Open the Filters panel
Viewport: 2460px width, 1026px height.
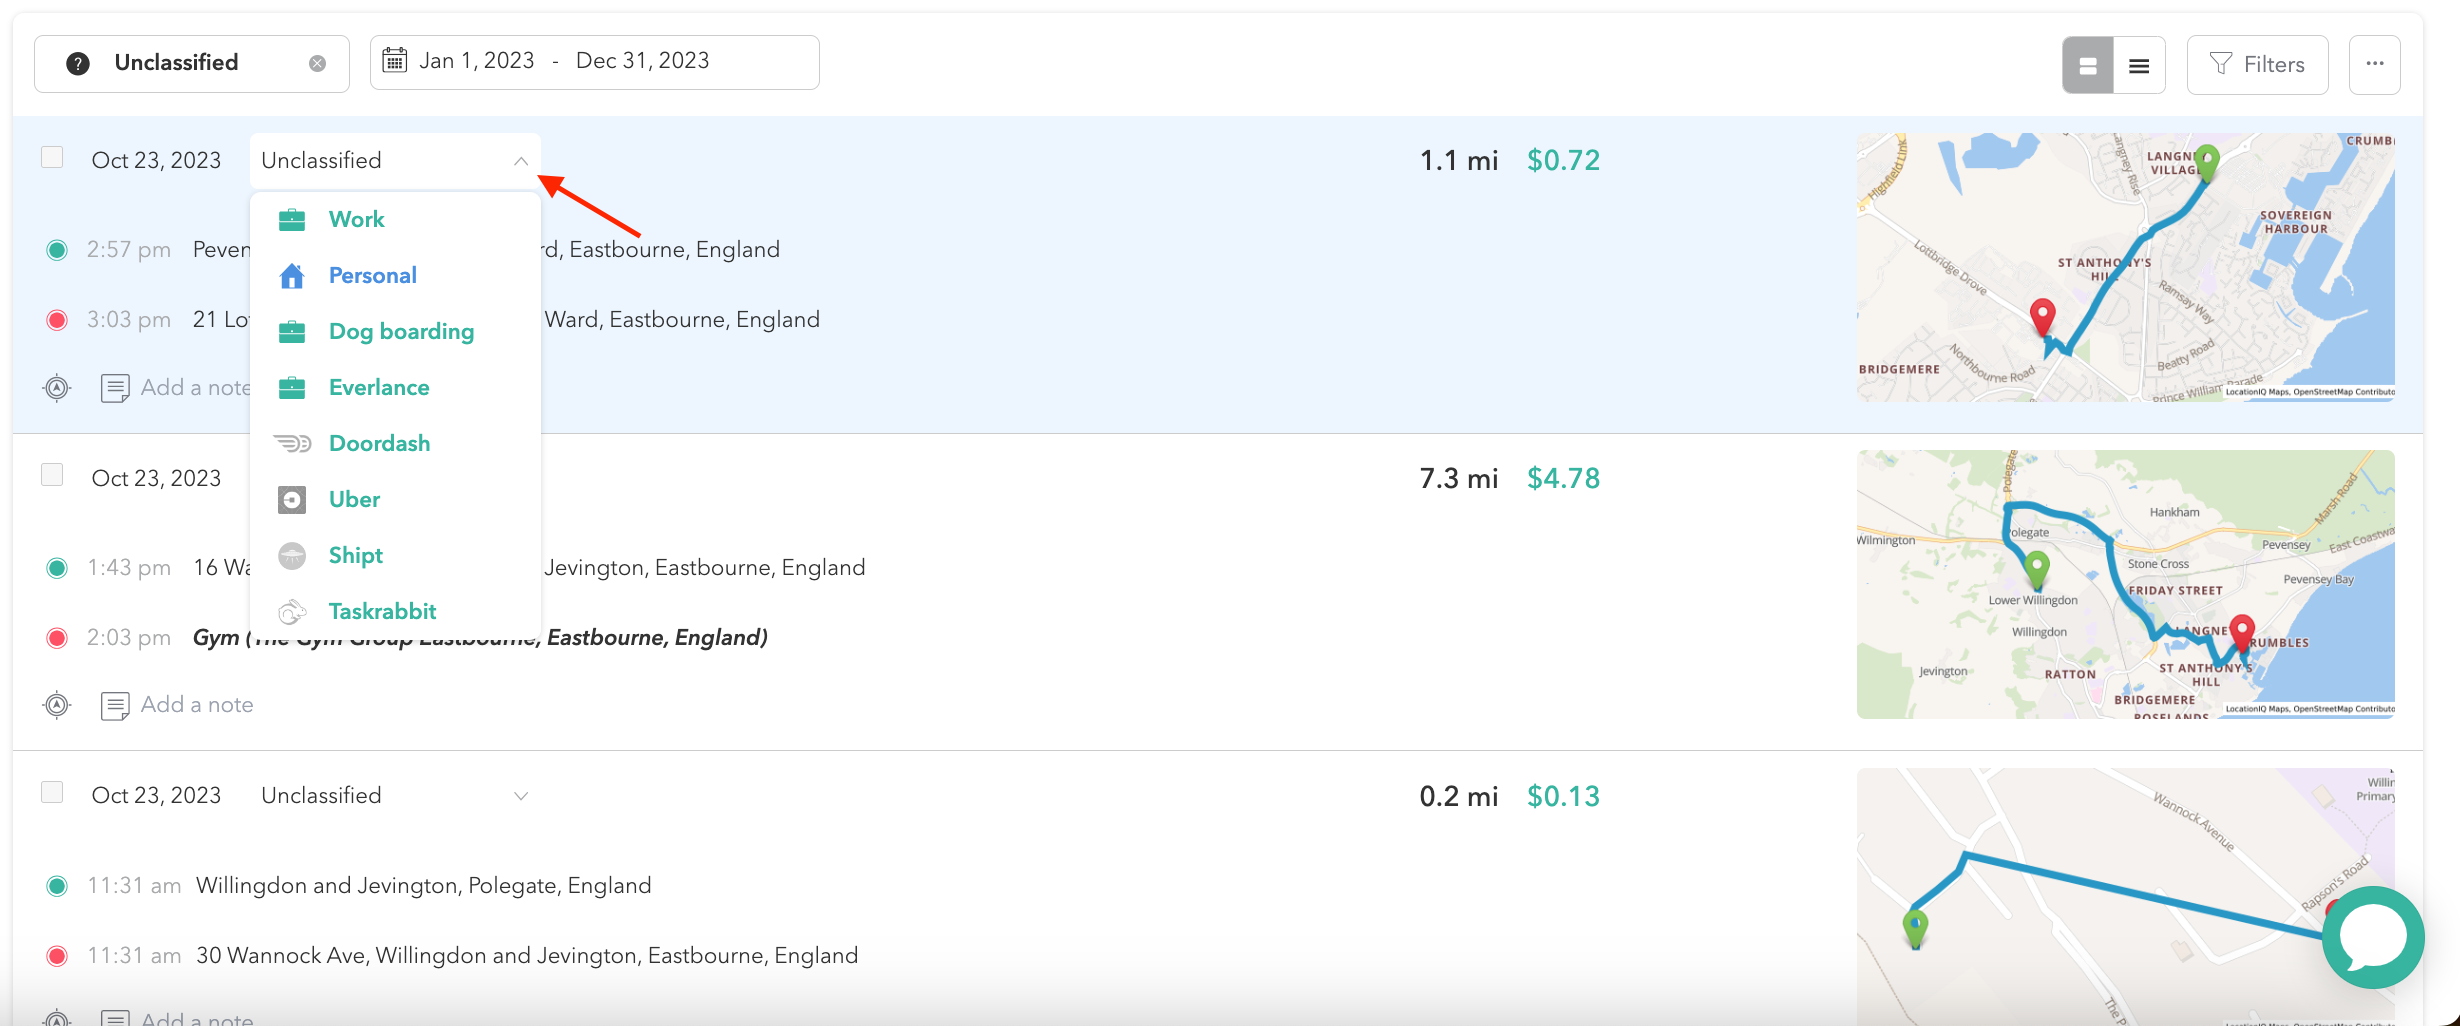2257,65
